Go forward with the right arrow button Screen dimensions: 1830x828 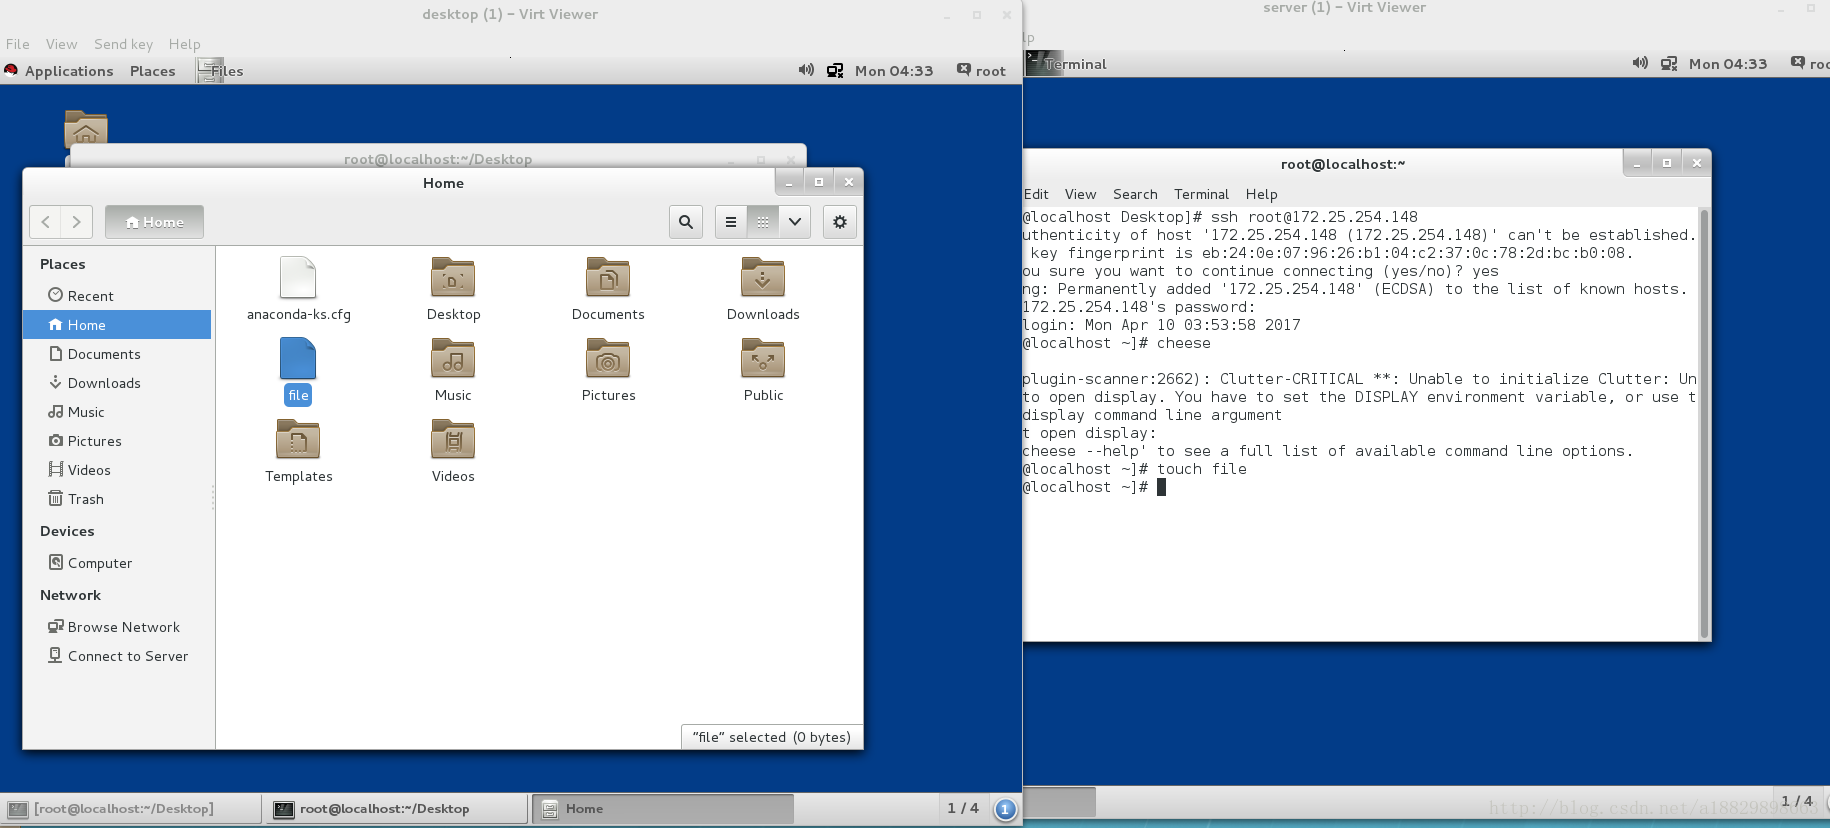pyautogui.click(x=77, y=222)
